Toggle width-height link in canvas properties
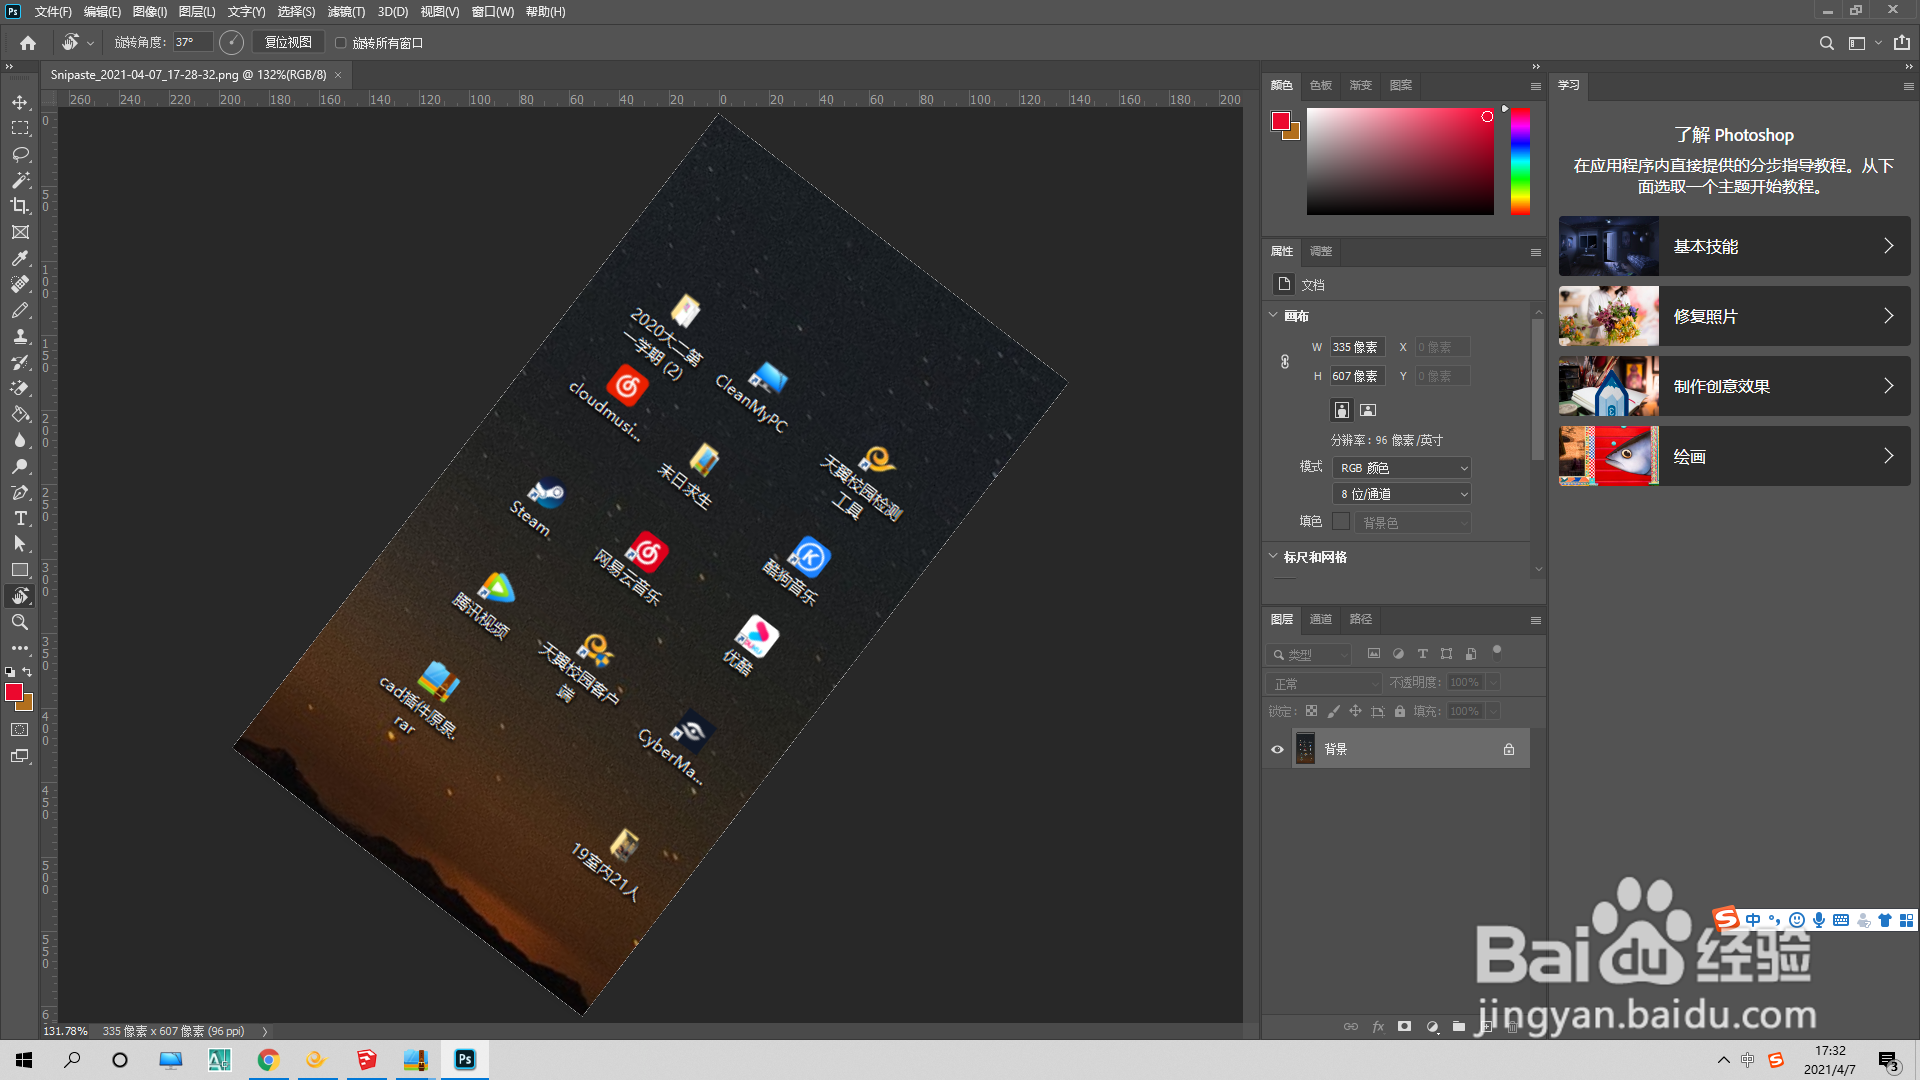 pyautogui.click(x=1285, y=362)
